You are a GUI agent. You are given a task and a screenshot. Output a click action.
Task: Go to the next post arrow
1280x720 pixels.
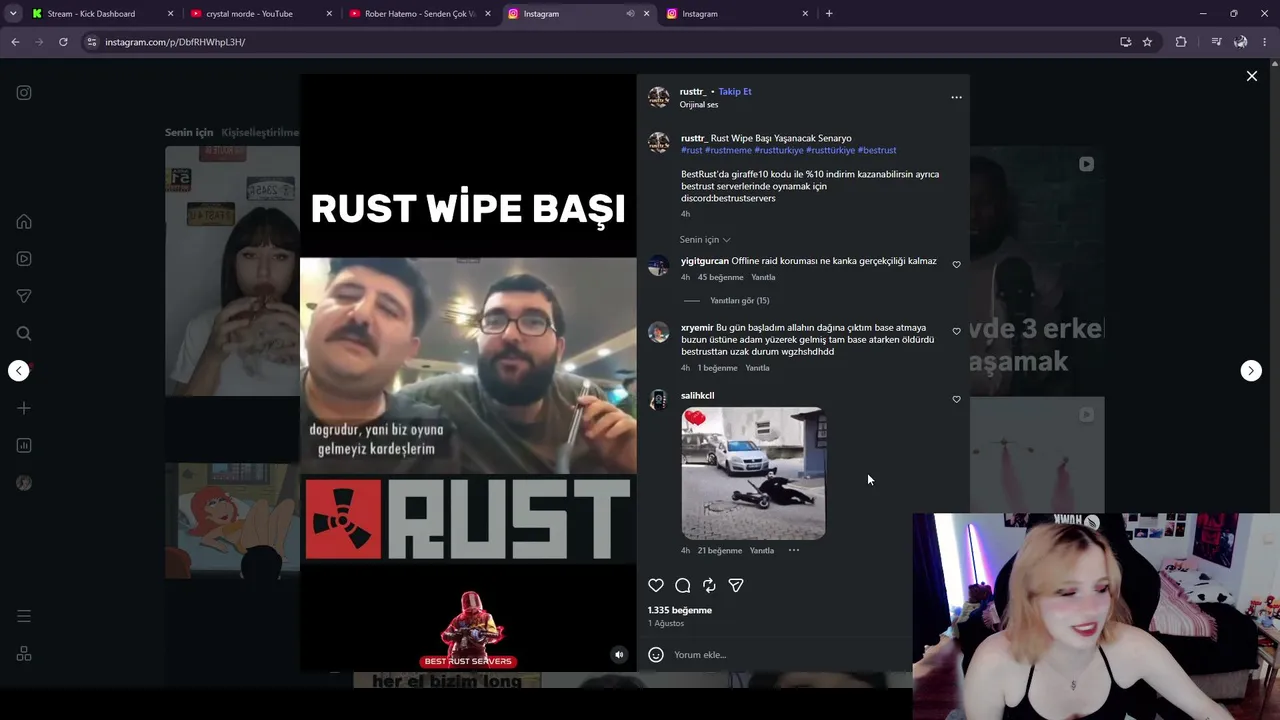(1251, 371)
